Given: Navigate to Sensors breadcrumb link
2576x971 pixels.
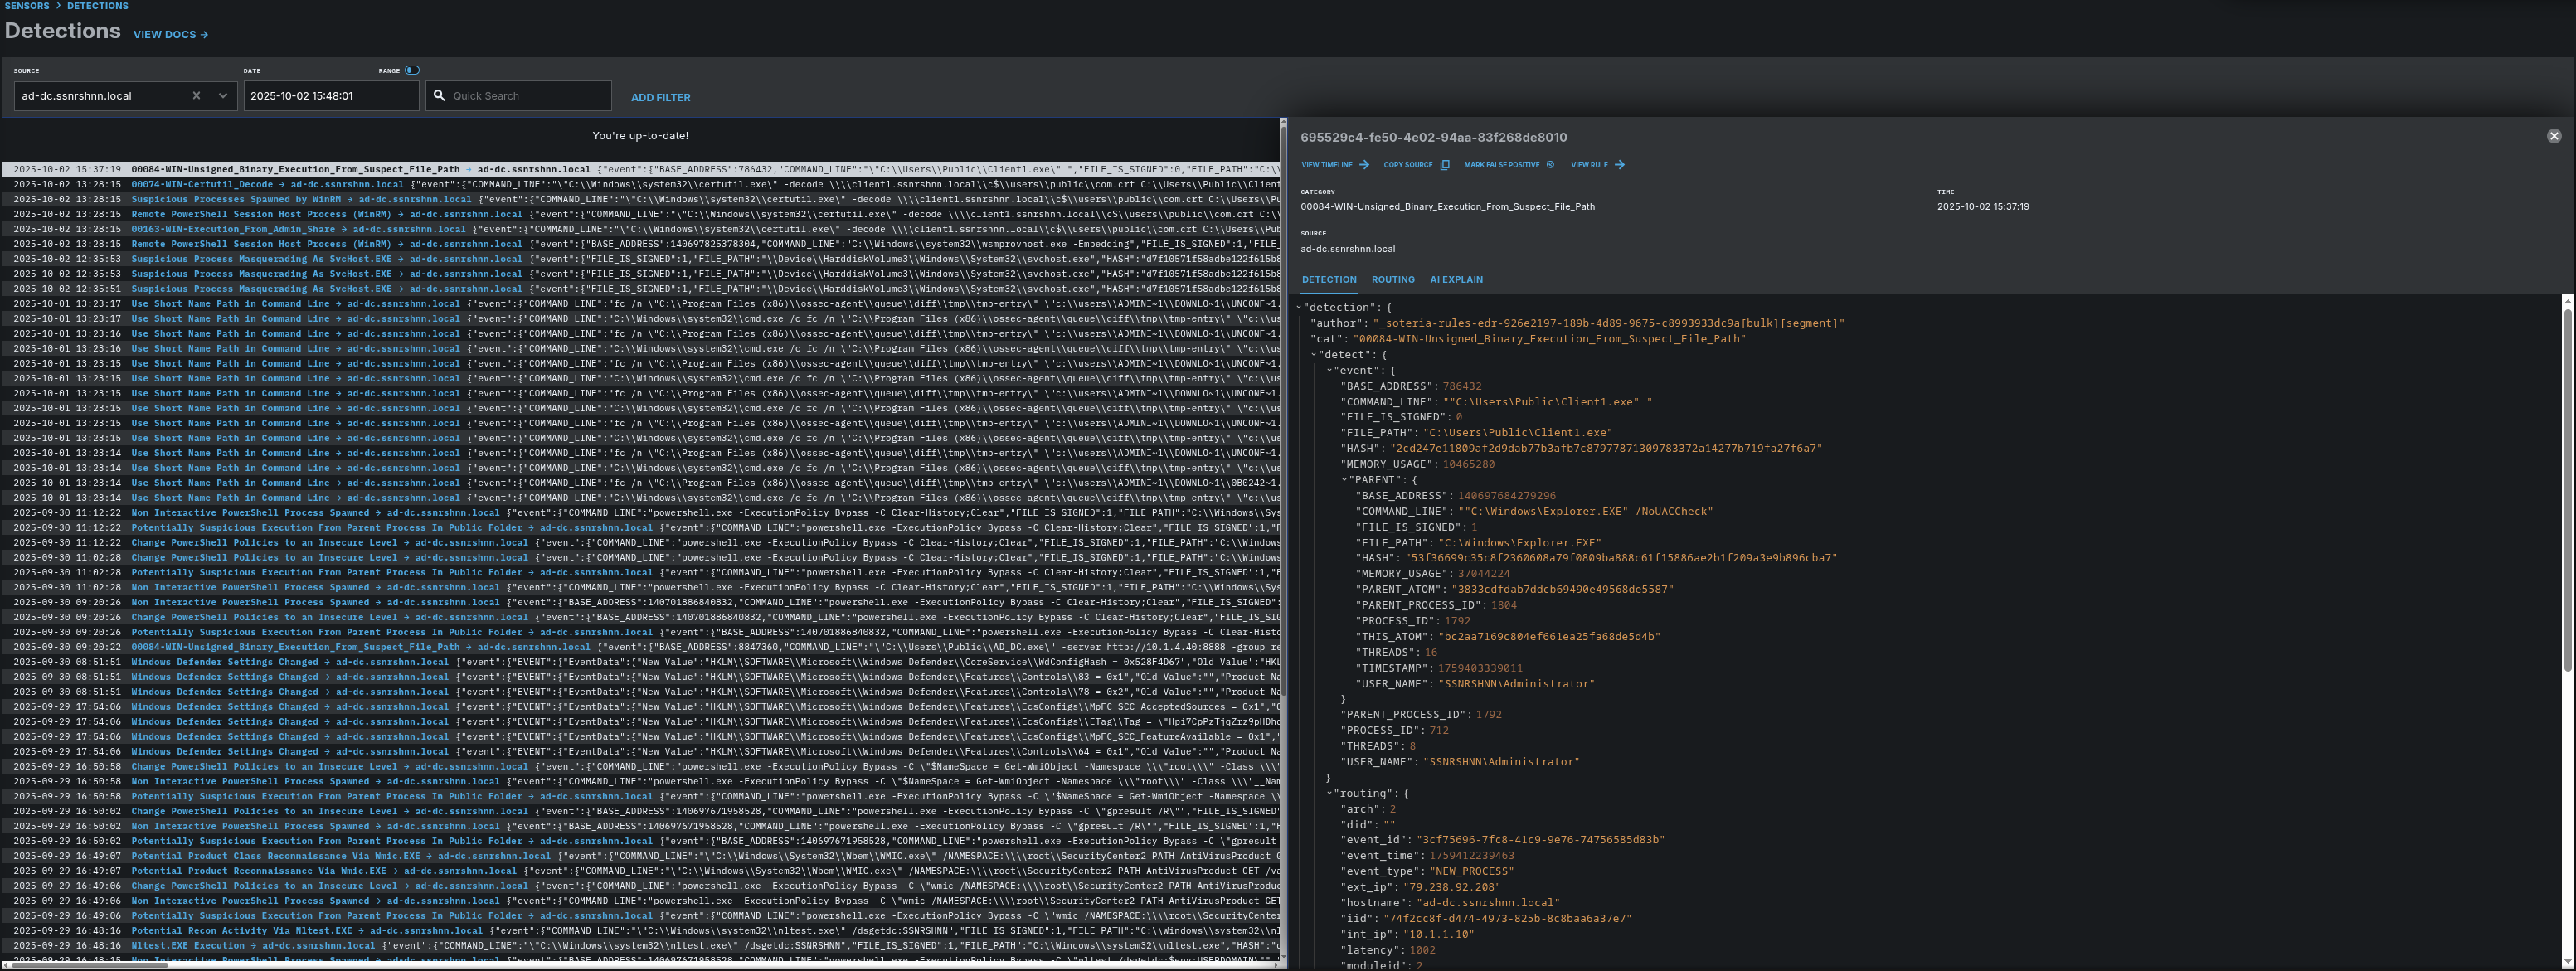Looking at the screenshot, I should 27,6.
